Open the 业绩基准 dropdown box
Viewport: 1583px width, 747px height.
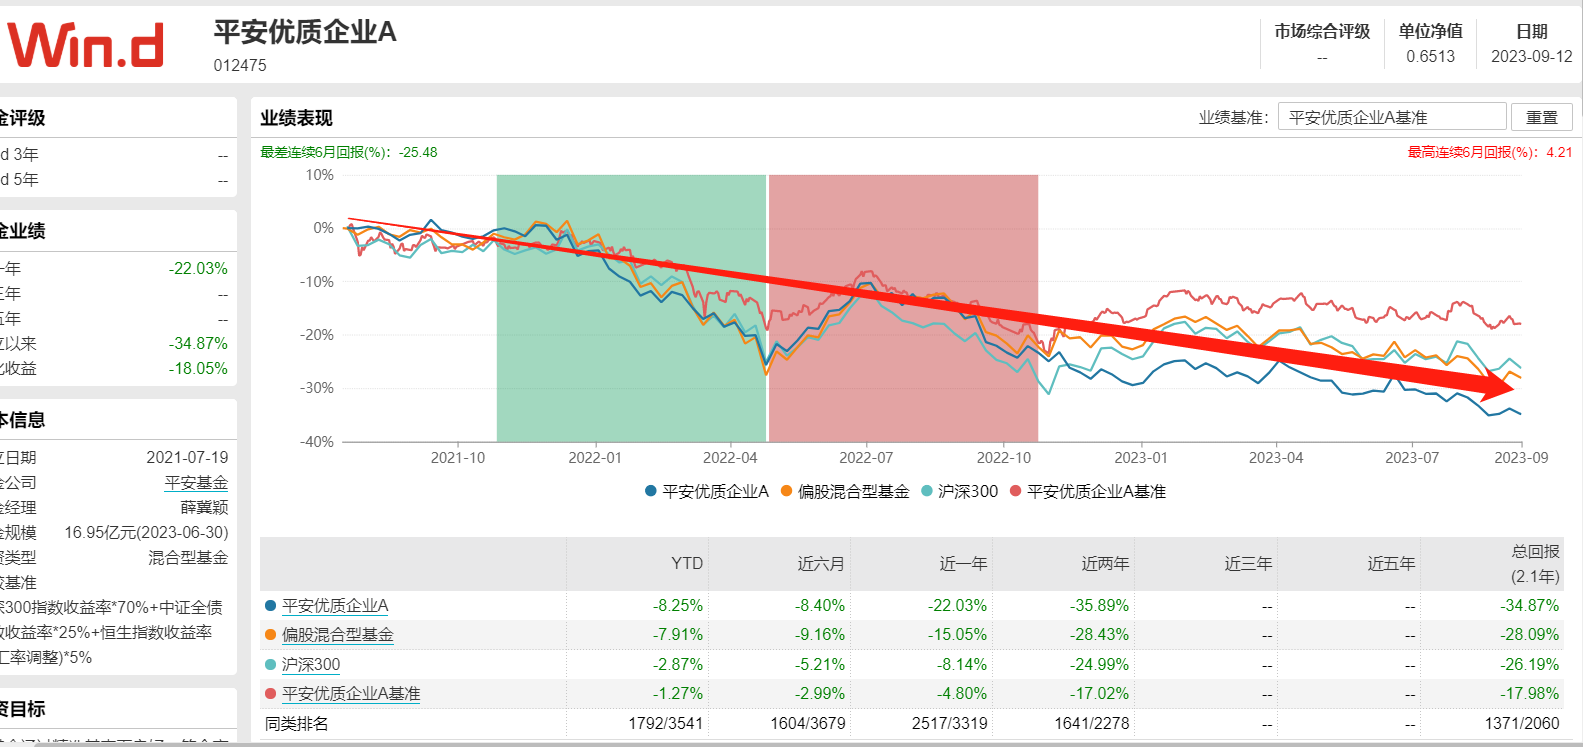[x=1392, y=117]
